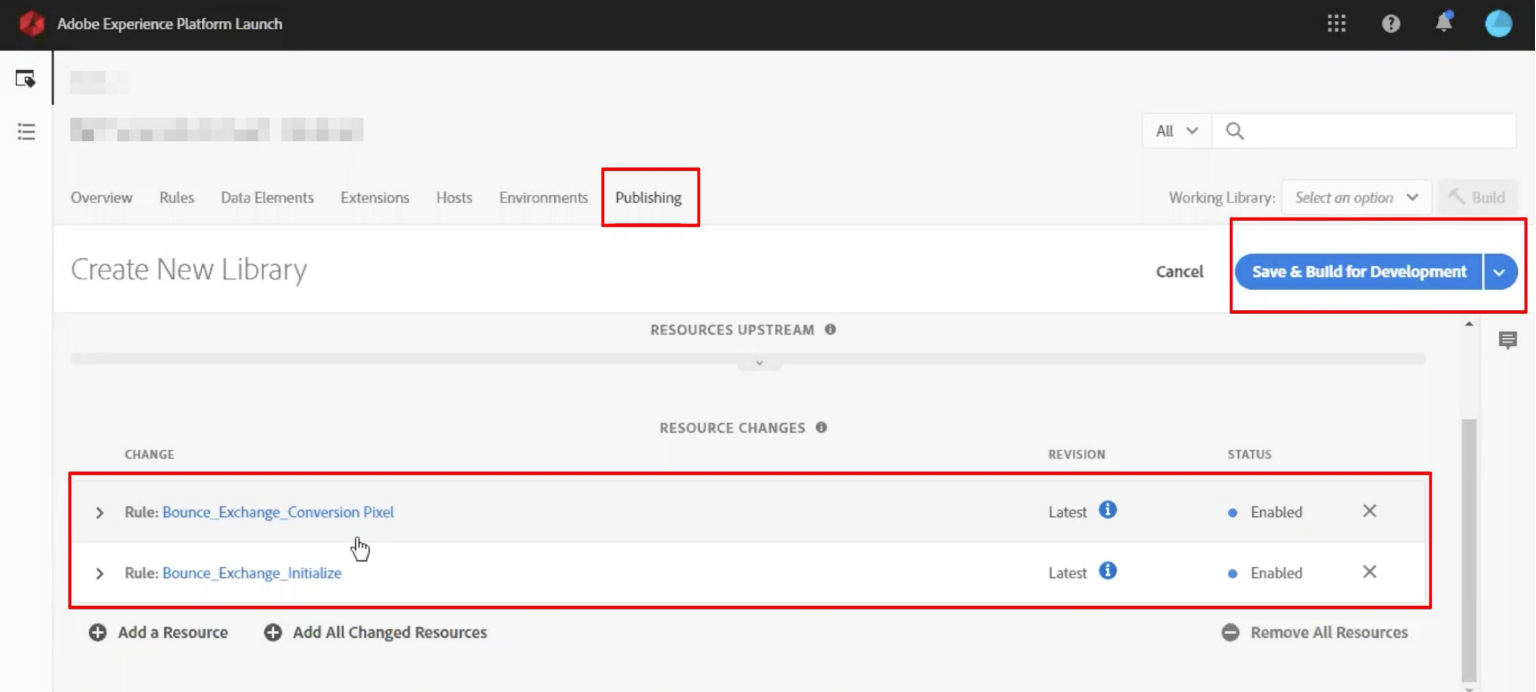
Task: Go to the Extensions tab
Action: [x=375, y=198]
